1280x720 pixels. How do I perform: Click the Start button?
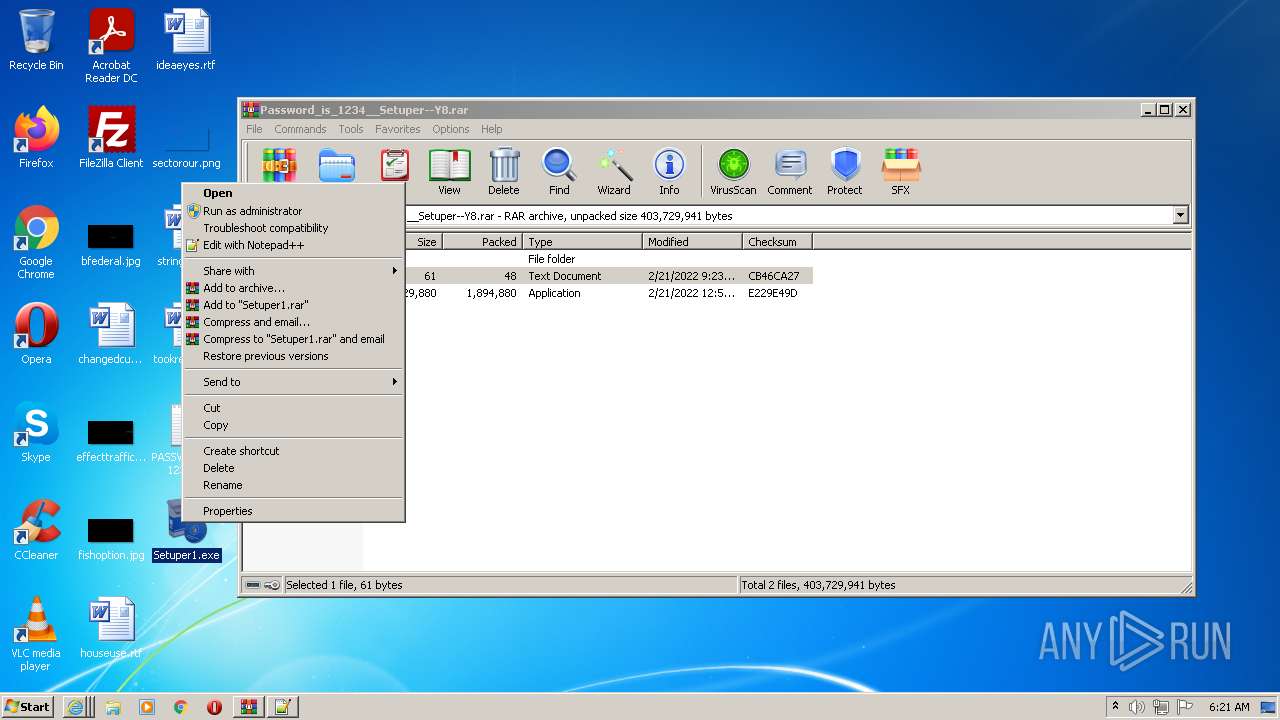pos(28,706)
